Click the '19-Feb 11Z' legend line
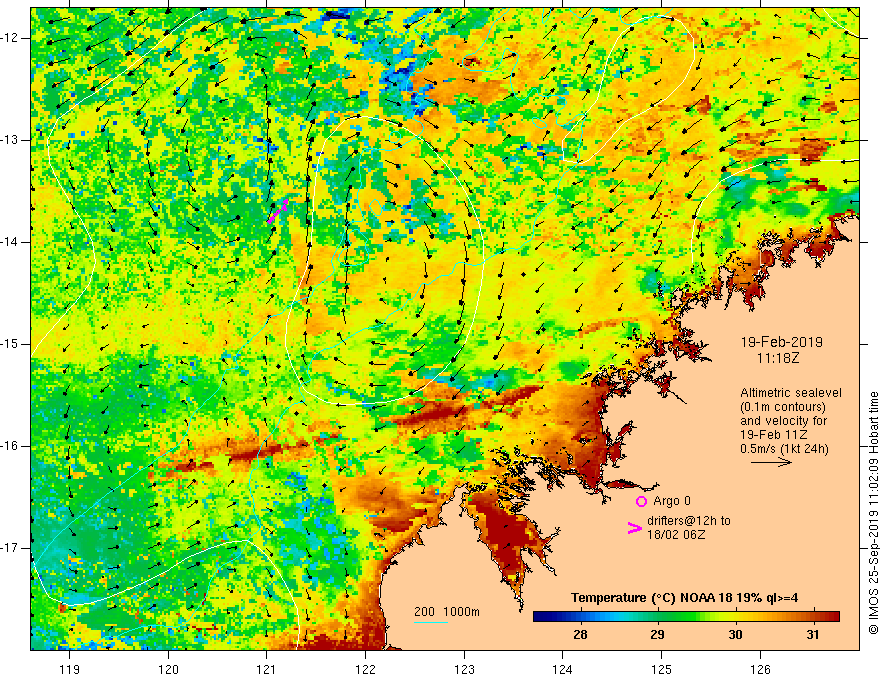This screenshot has width=880, height=680. tap(774, 435)
